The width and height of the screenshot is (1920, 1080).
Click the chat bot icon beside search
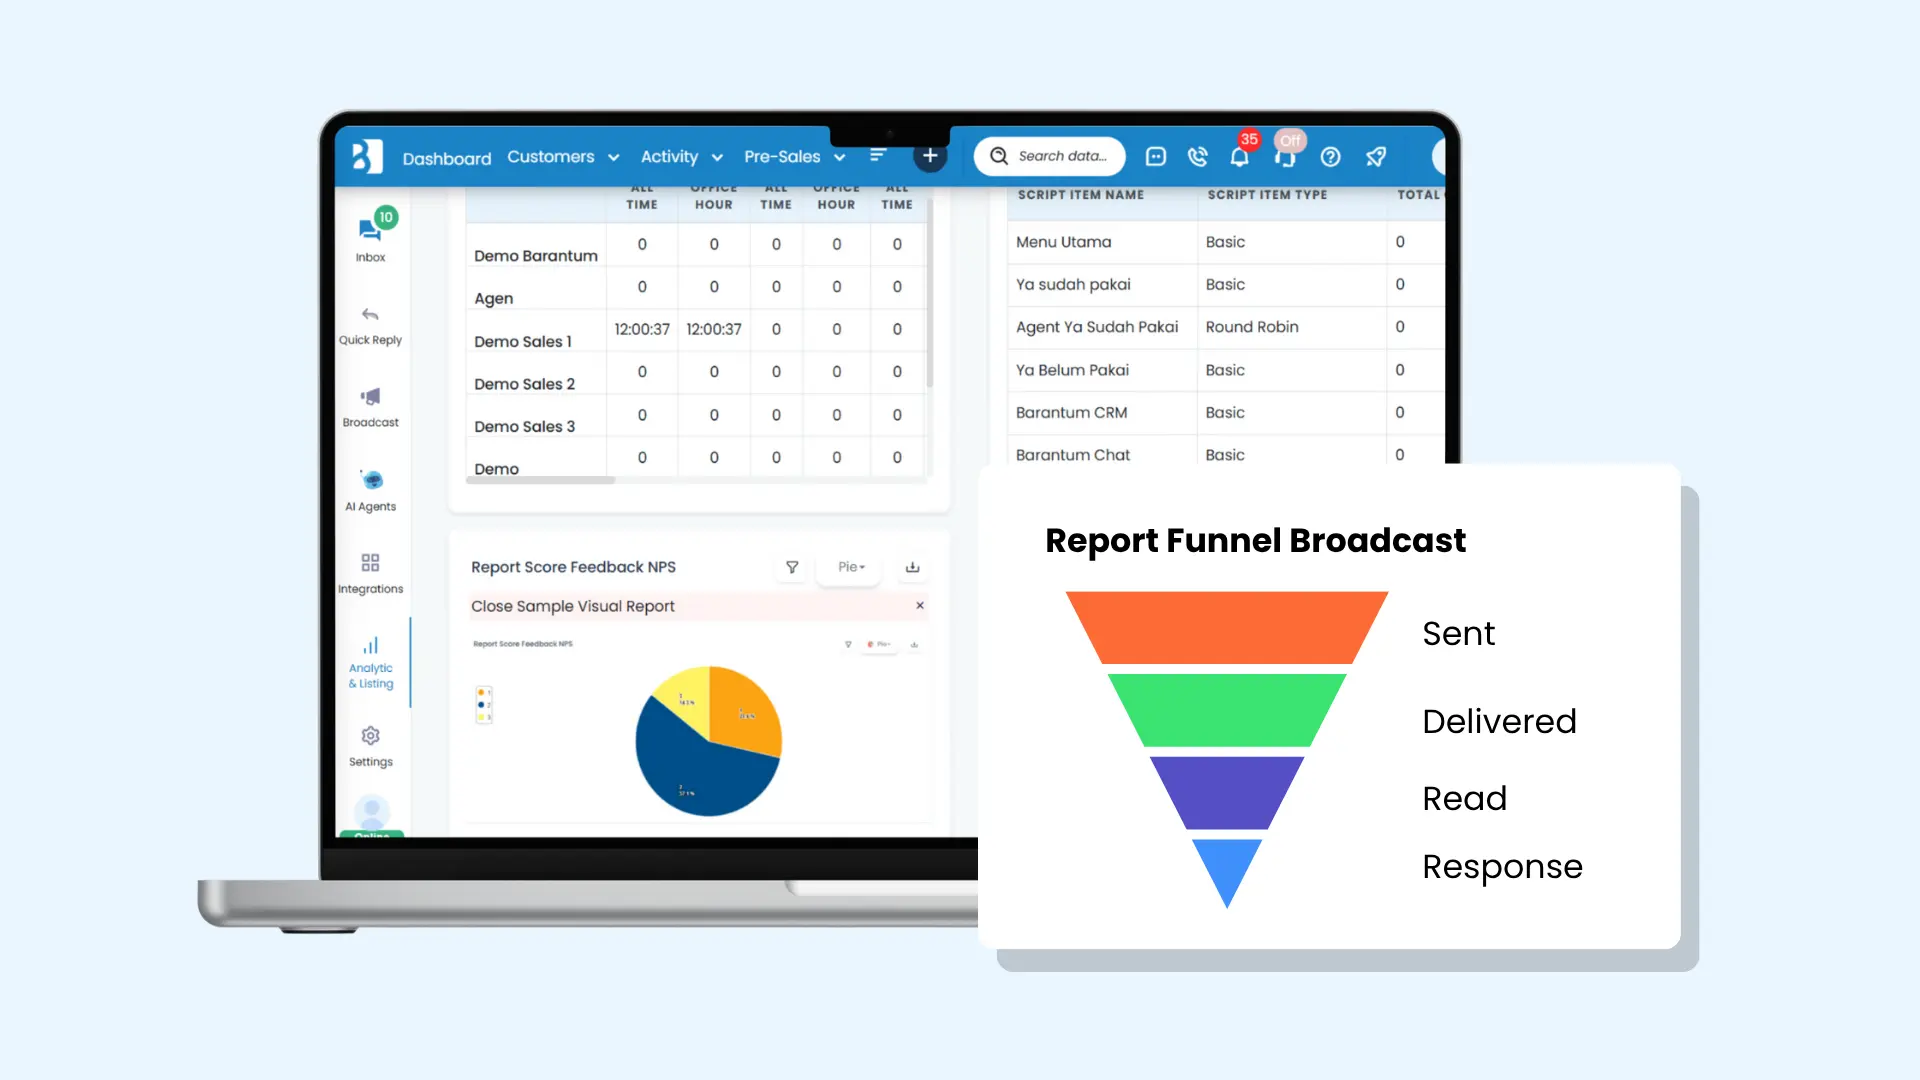tap(1156, 157)
